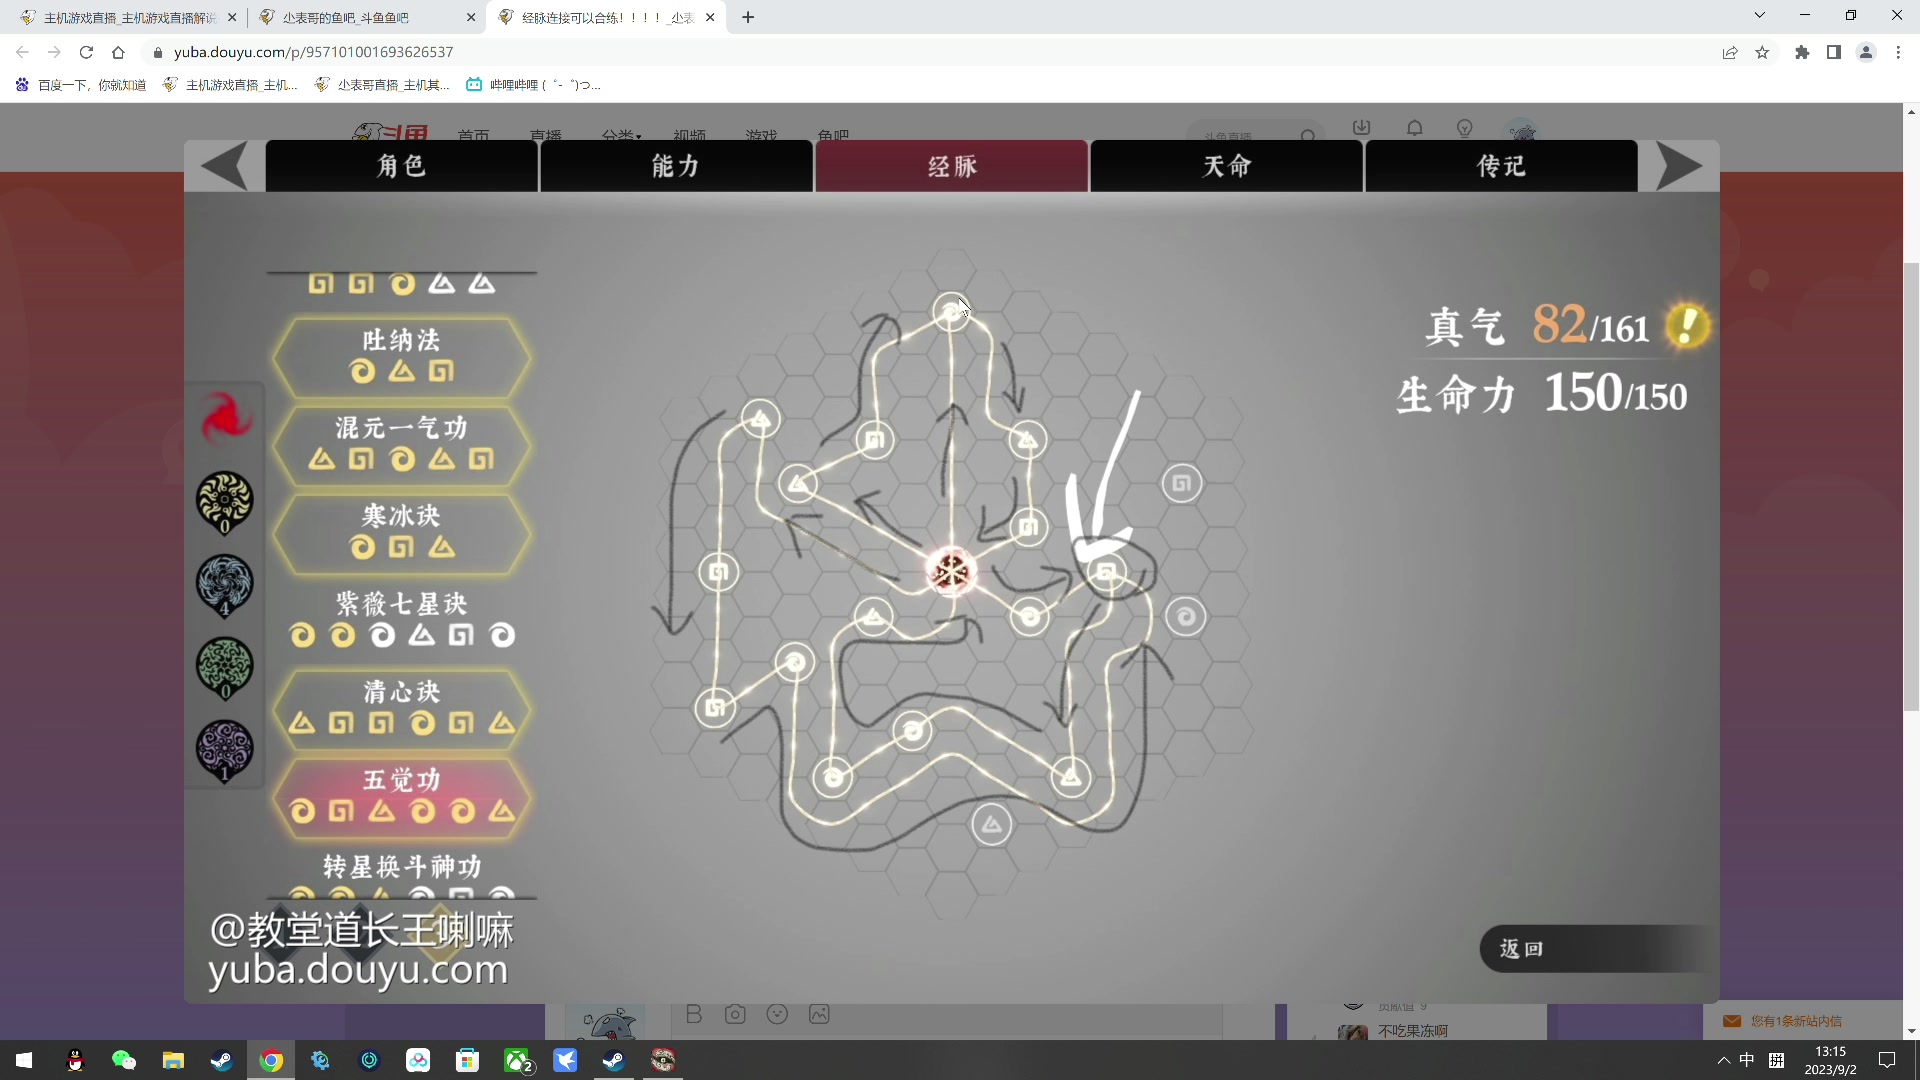This screenshot has height=1080, width=1920.
Task: Open Chrome's three-dot menu
Action: (x=1898, y=52)
